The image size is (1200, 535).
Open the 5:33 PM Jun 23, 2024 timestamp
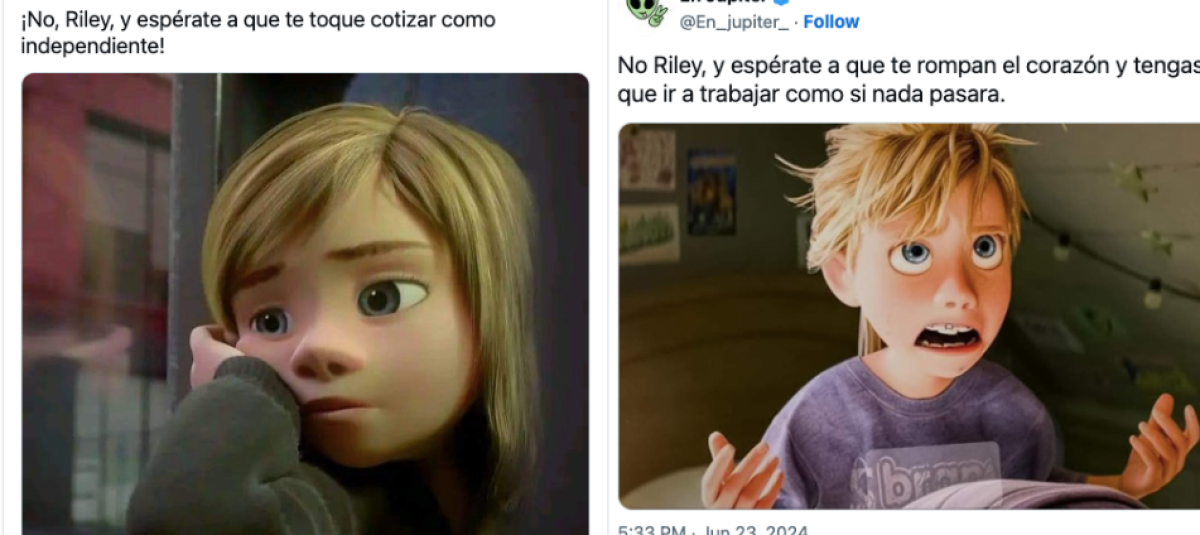point(712,529)
